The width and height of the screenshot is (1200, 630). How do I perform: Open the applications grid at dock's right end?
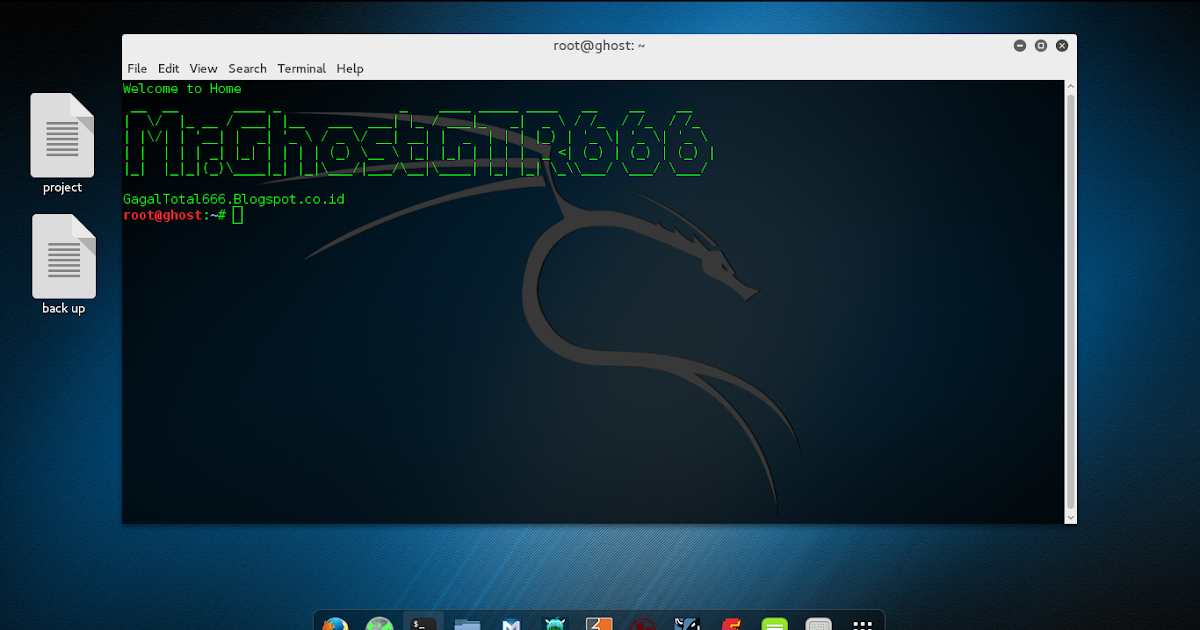tap(862, 622)
